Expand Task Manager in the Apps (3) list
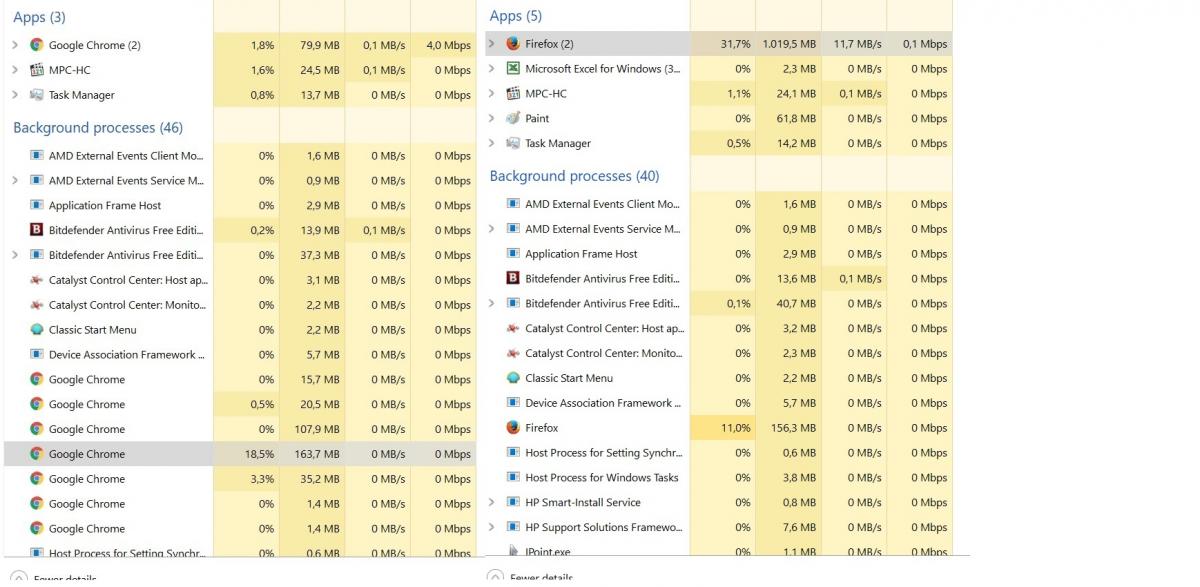This screenshot has width=1200, height=587. click(x=15, y=95)
